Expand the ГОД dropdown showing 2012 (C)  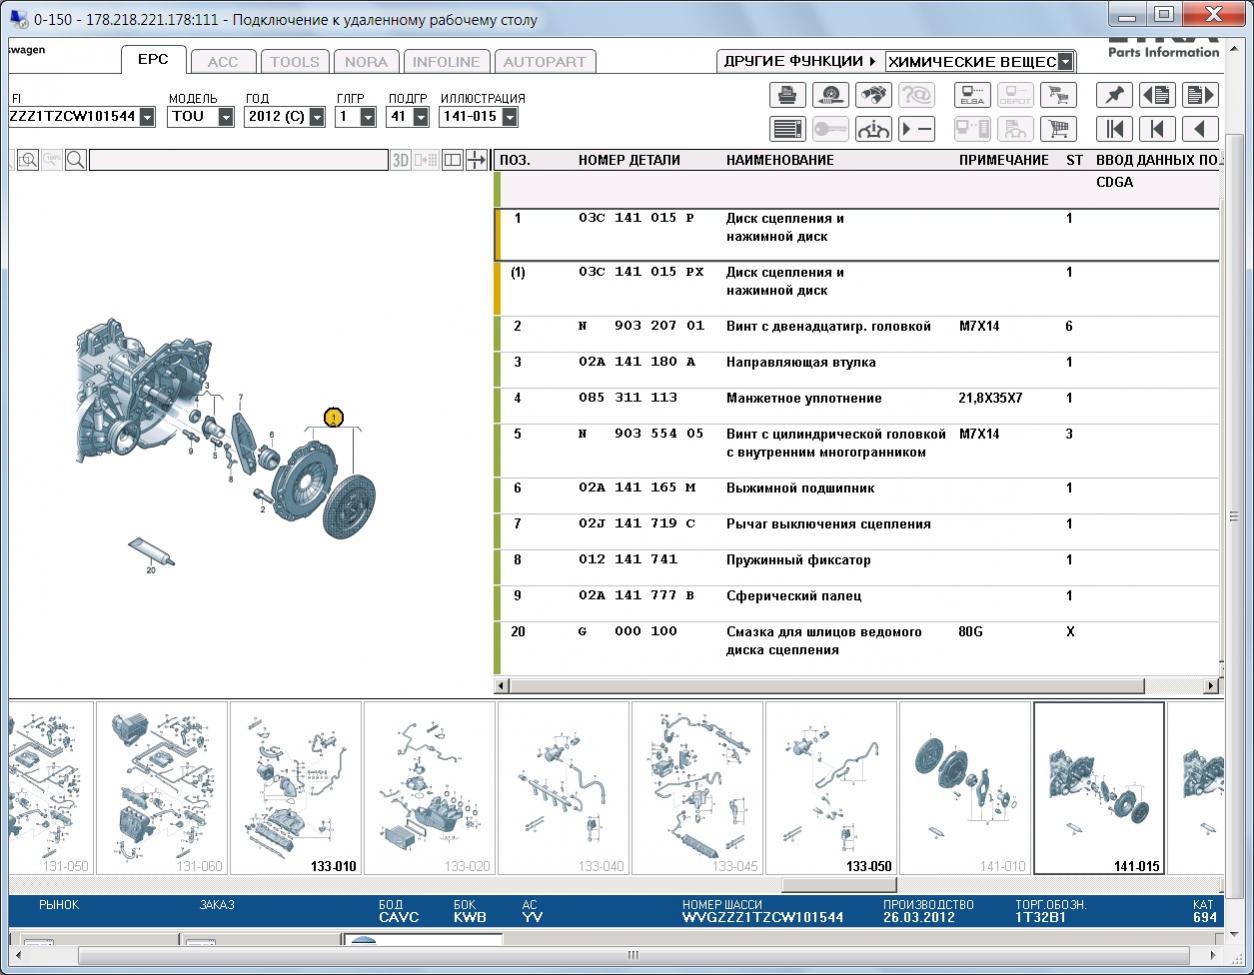coord(317,117)
